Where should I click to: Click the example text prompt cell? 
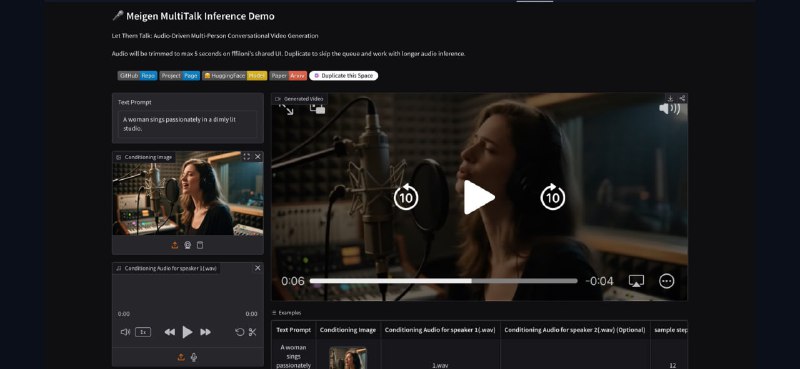(x=293, y=356)
